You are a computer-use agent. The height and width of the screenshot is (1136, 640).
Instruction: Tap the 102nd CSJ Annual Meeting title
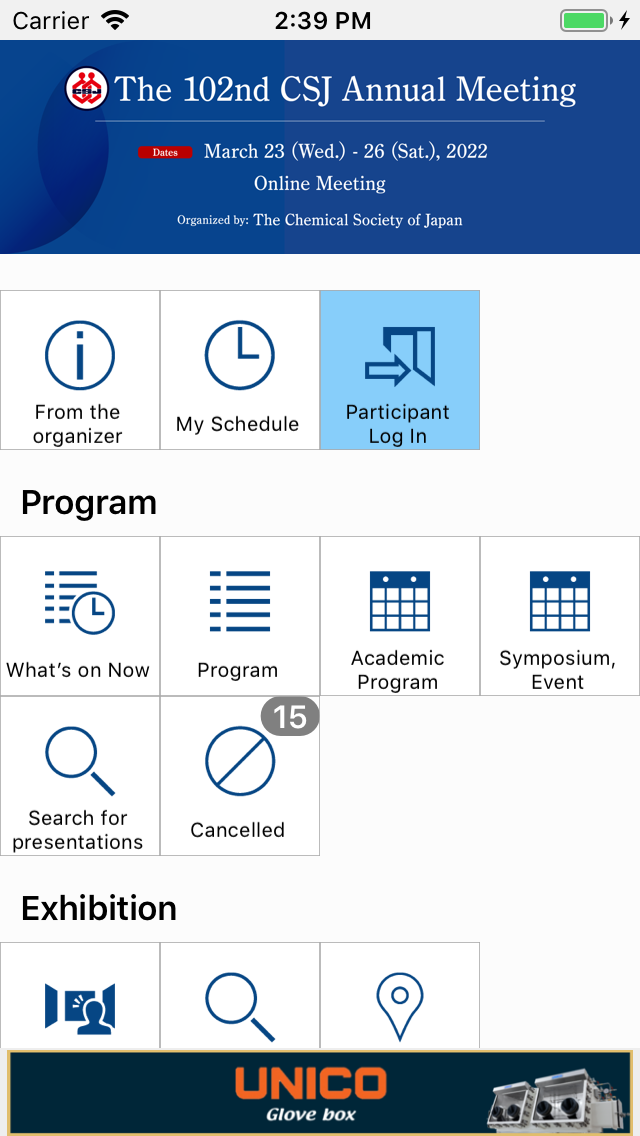coord(345,90)
